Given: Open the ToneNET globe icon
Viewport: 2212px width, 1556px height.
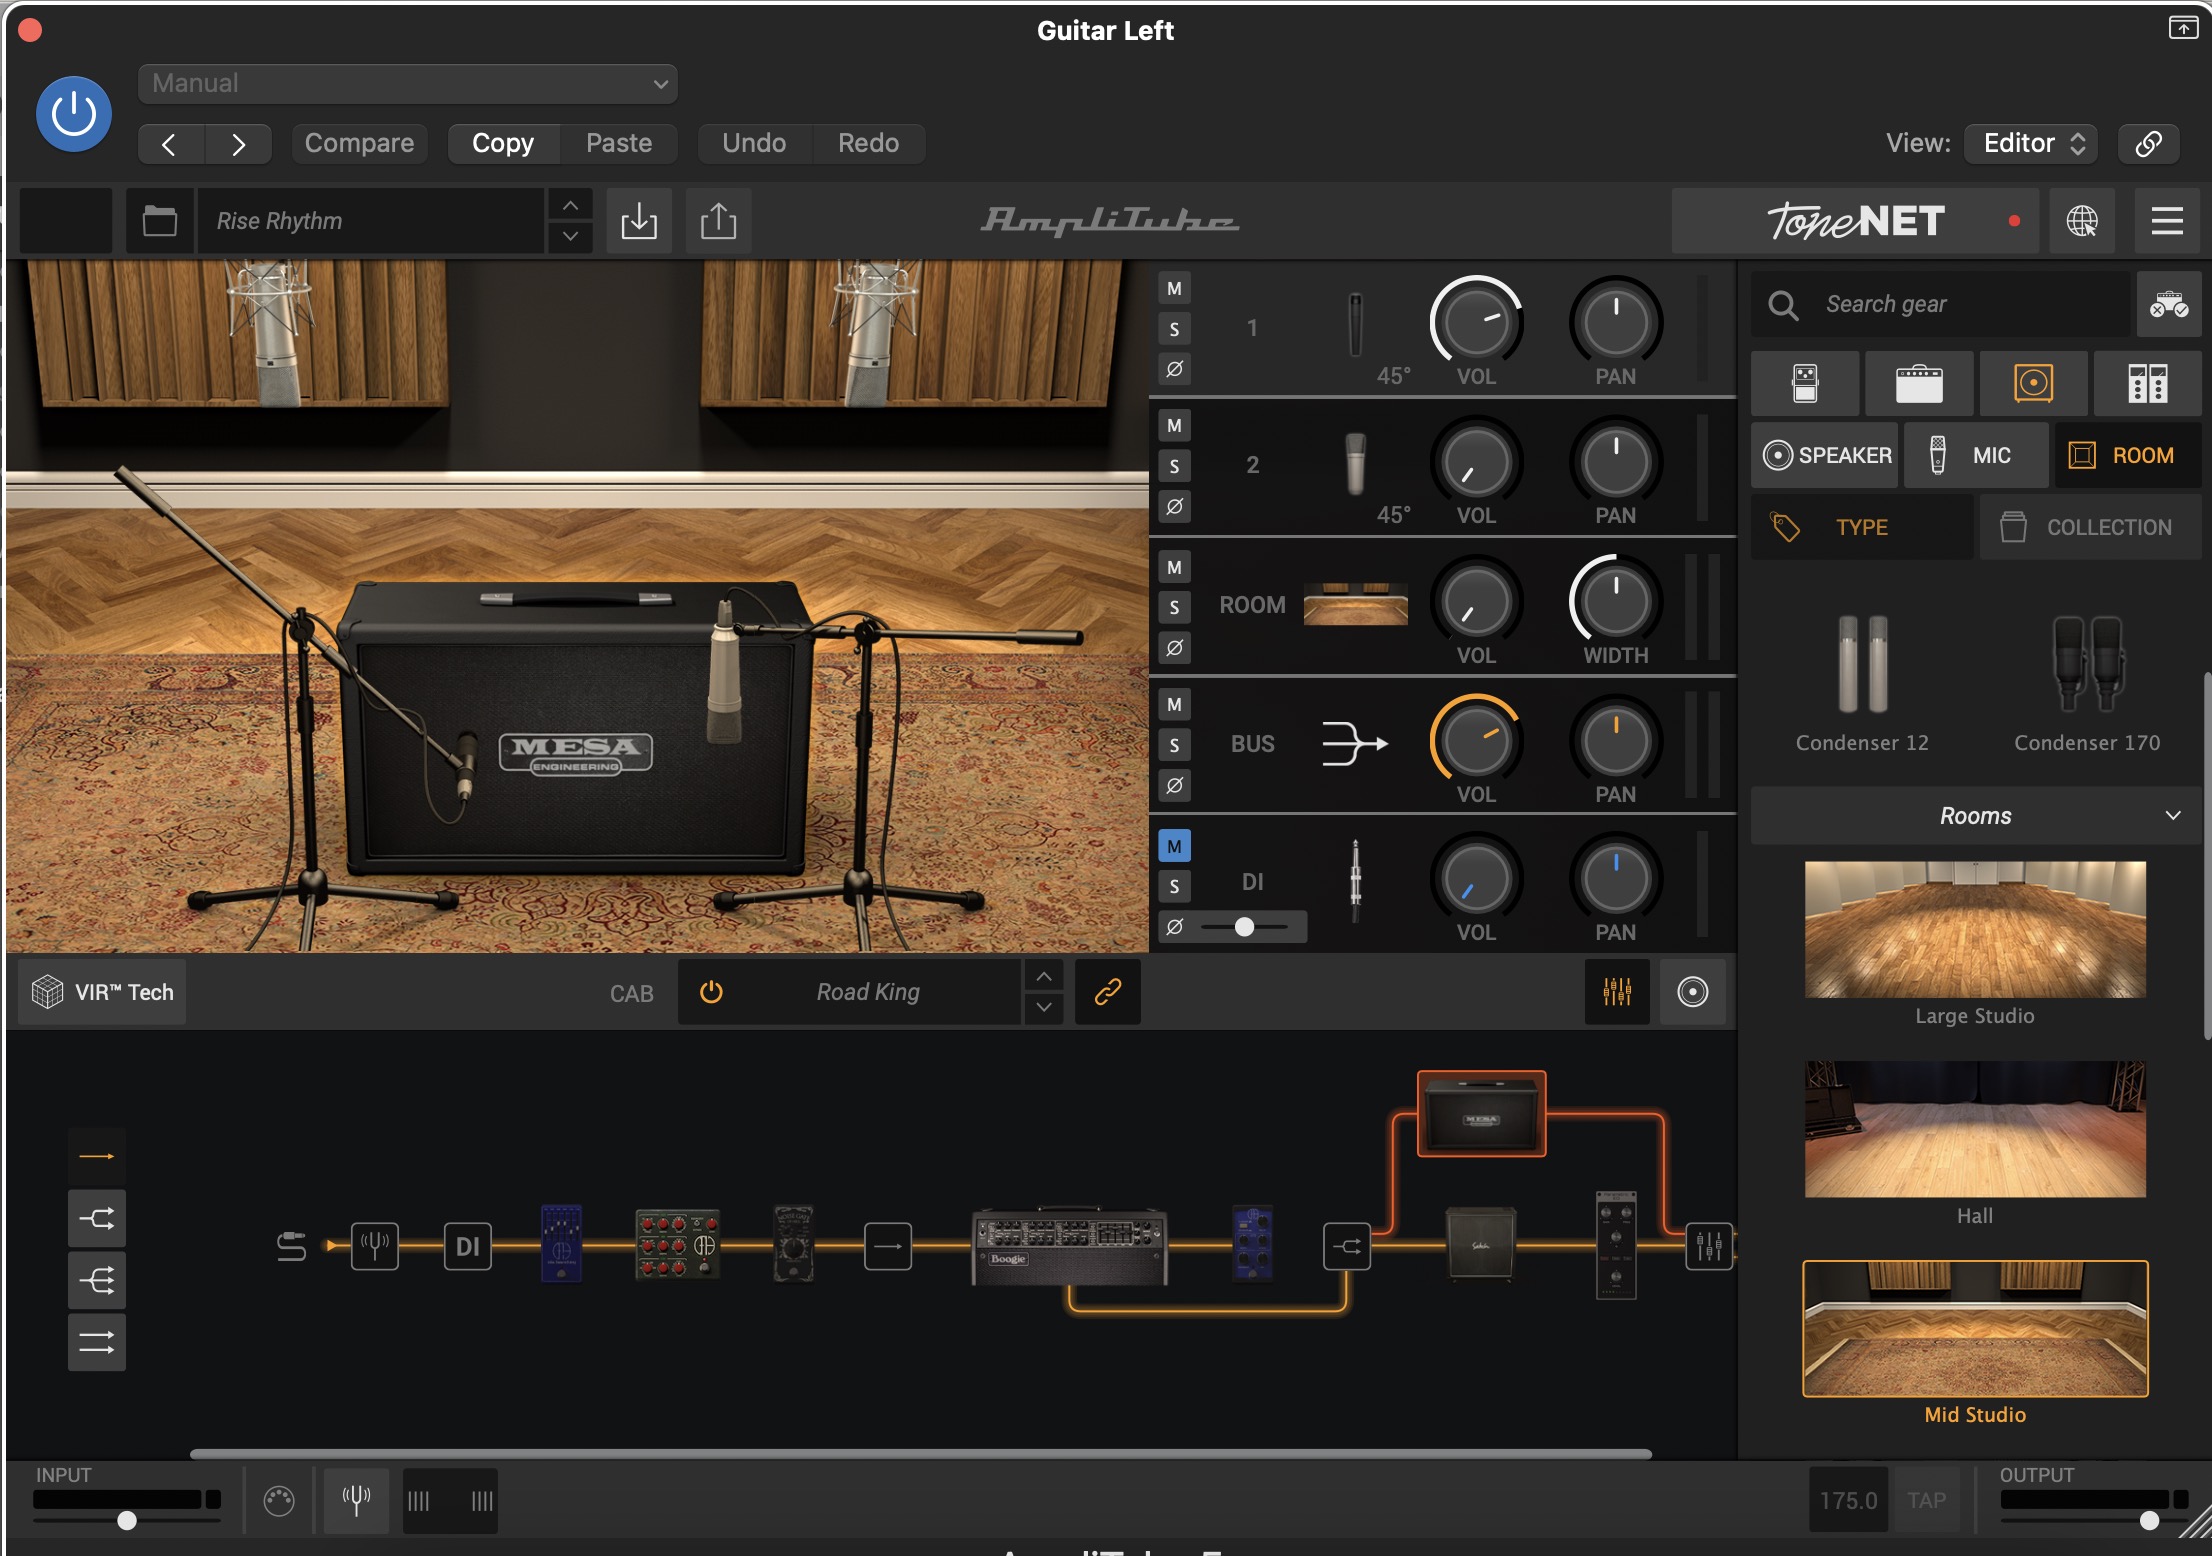Looking at the screenshot, I should coord(2082,221).
